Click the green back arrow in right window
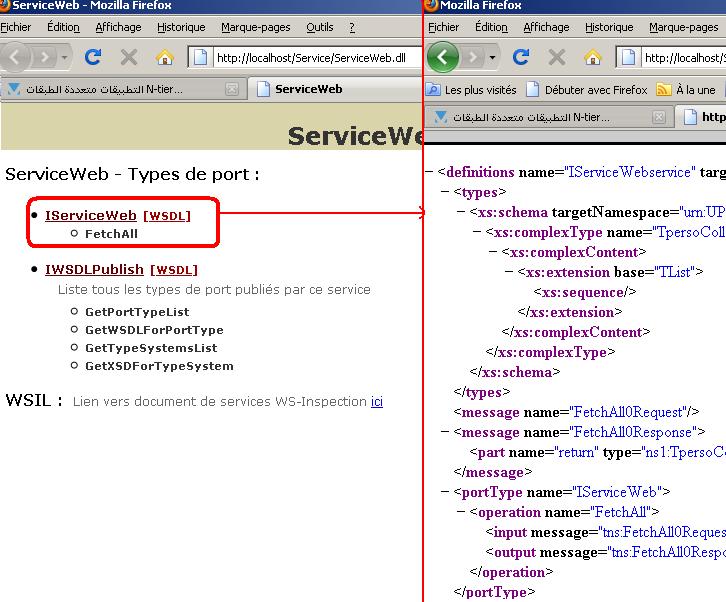Viewport: 726px width, 602px height. [x=443, y=57]
